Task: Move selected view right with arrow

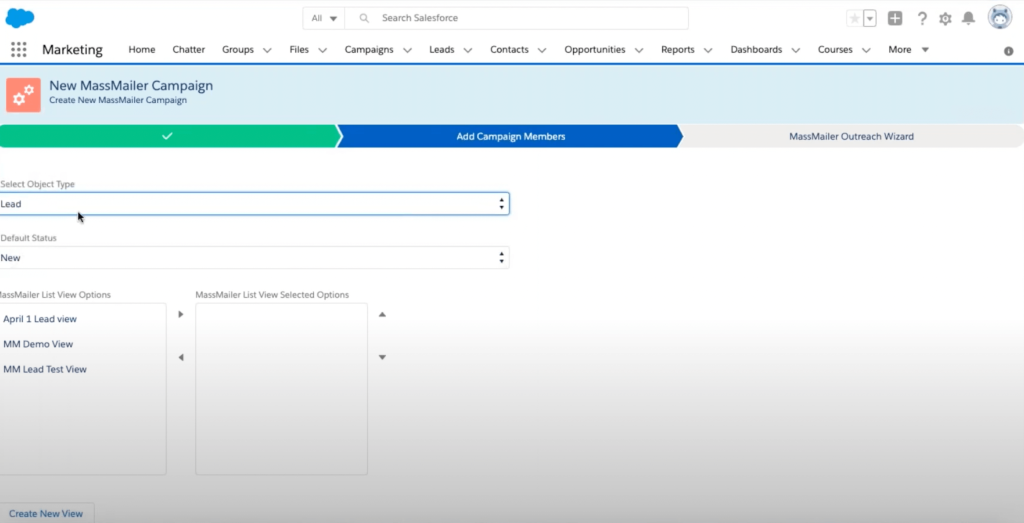Action: [181, 314]
